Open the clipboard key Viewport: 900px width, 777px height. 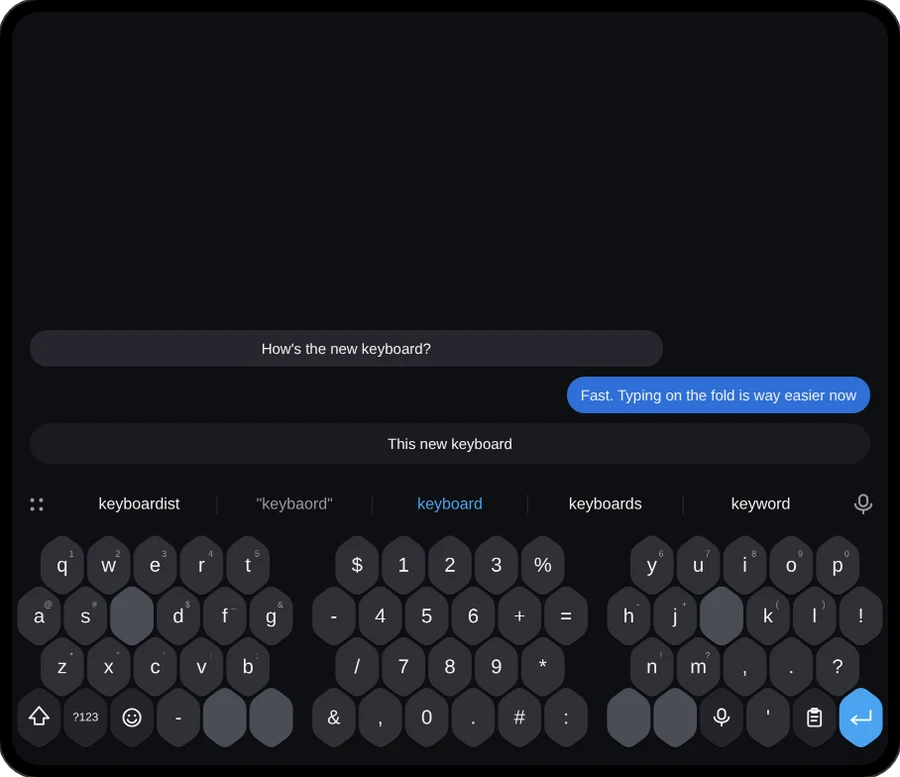click(814, 717)
